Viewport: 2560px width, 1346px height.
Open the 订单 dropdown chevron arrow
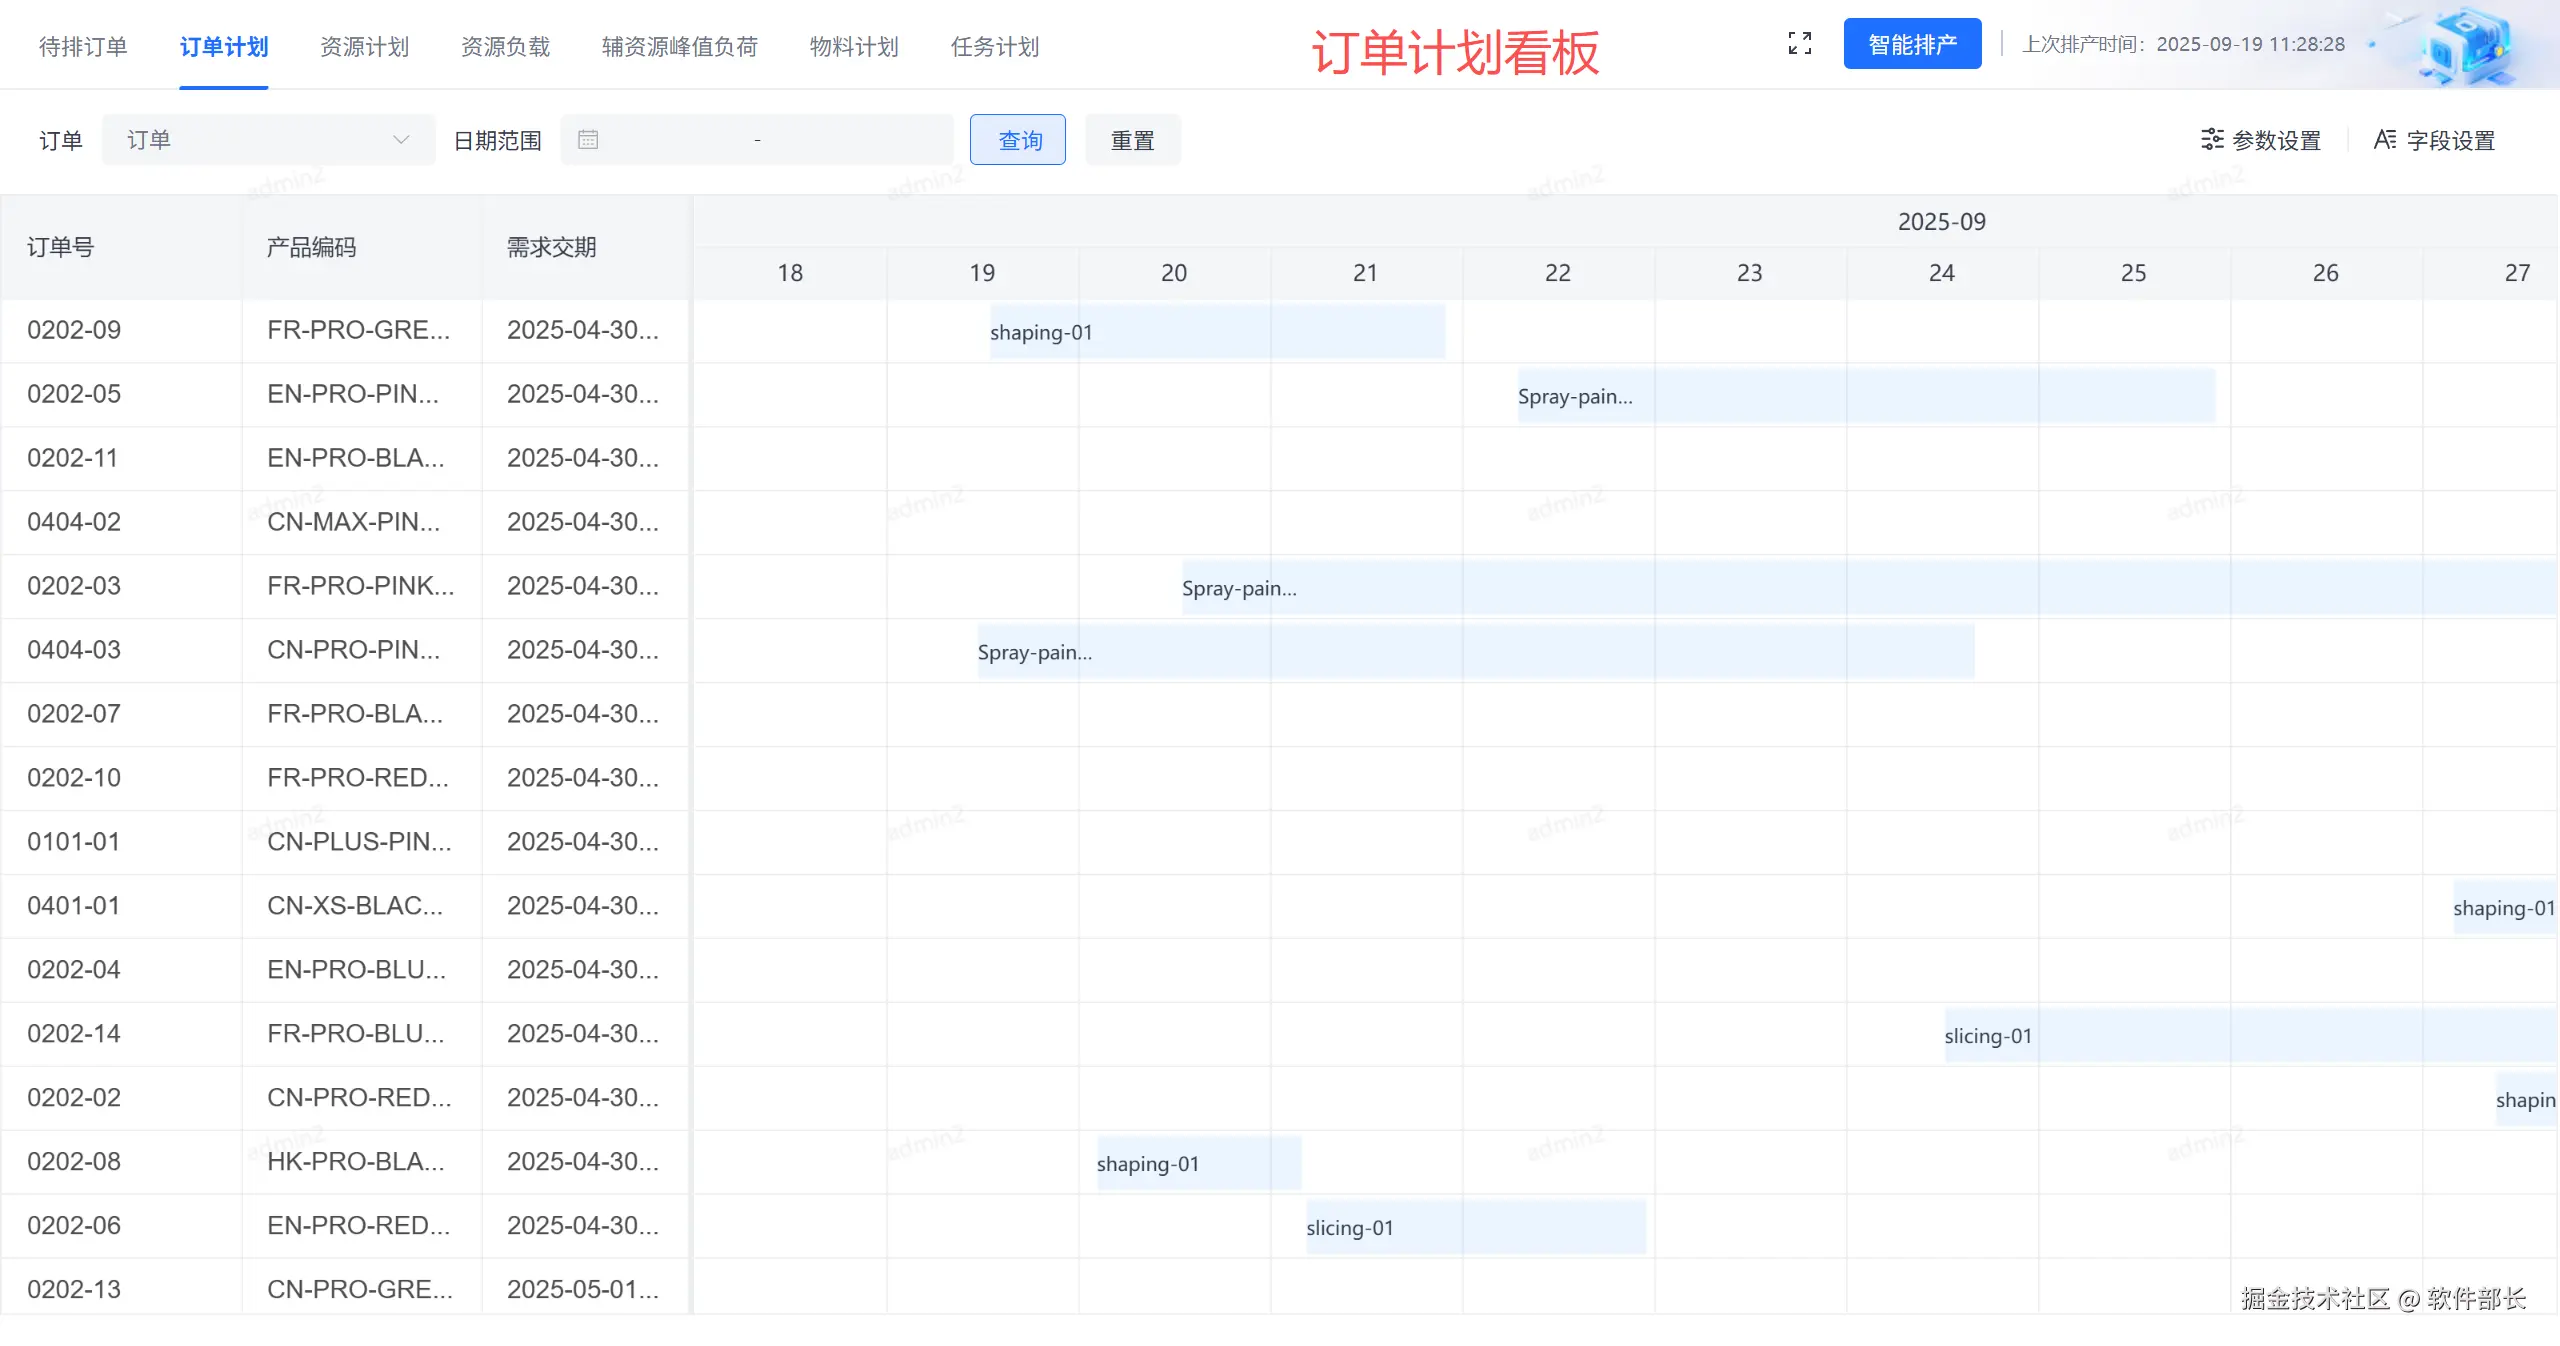pos(401,140)
